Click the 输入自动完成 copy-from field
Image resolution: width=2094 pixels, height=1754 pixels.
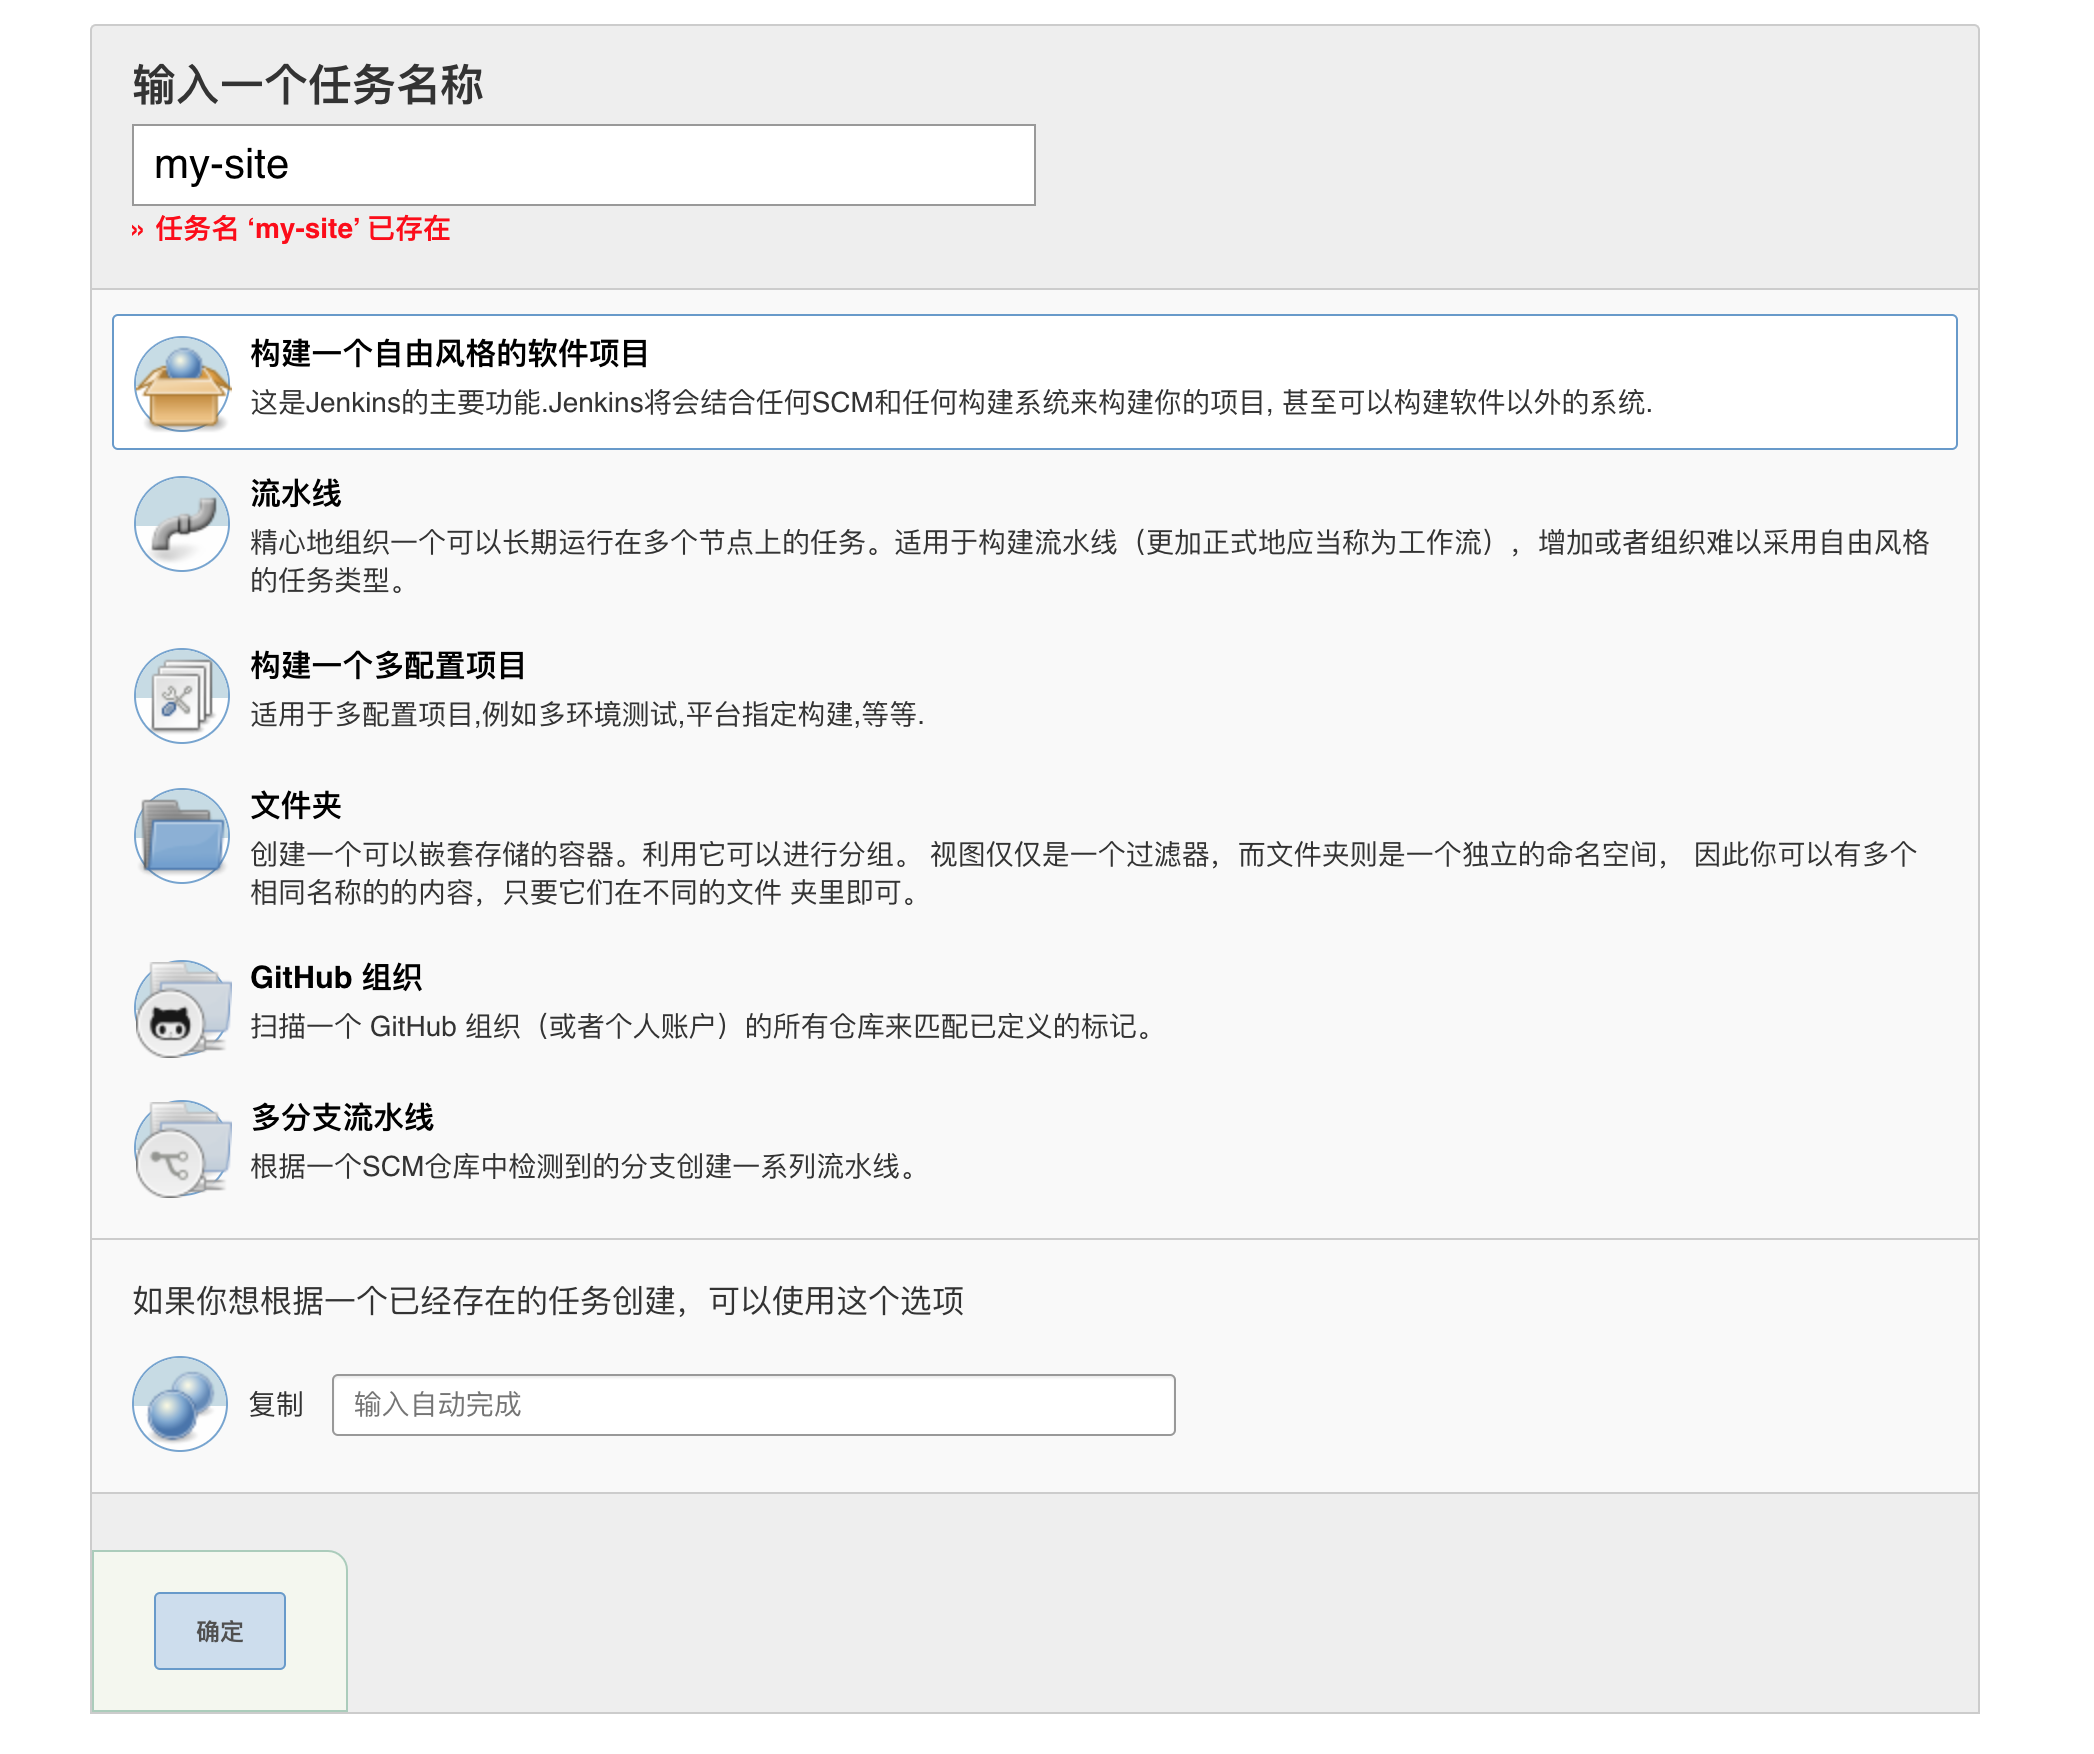point(753,1404)
